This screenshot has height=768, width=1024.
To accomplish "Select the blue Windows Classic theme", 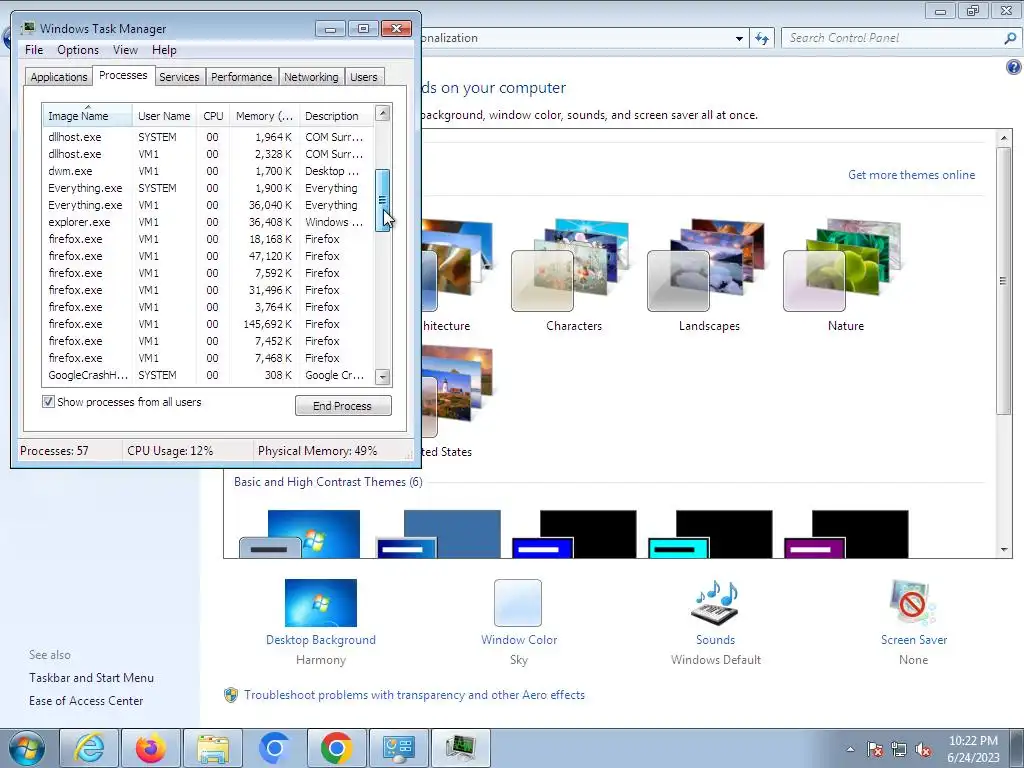I will point(439,534).
